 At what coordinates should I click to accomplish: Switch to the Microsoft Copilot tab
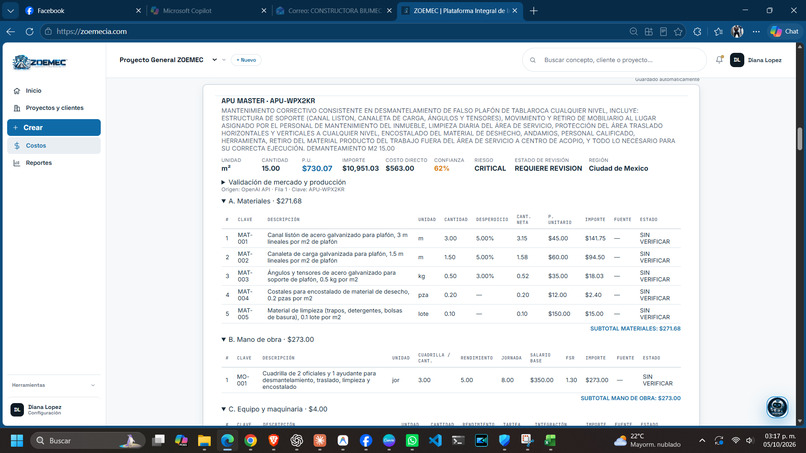[x=208, y=11]
